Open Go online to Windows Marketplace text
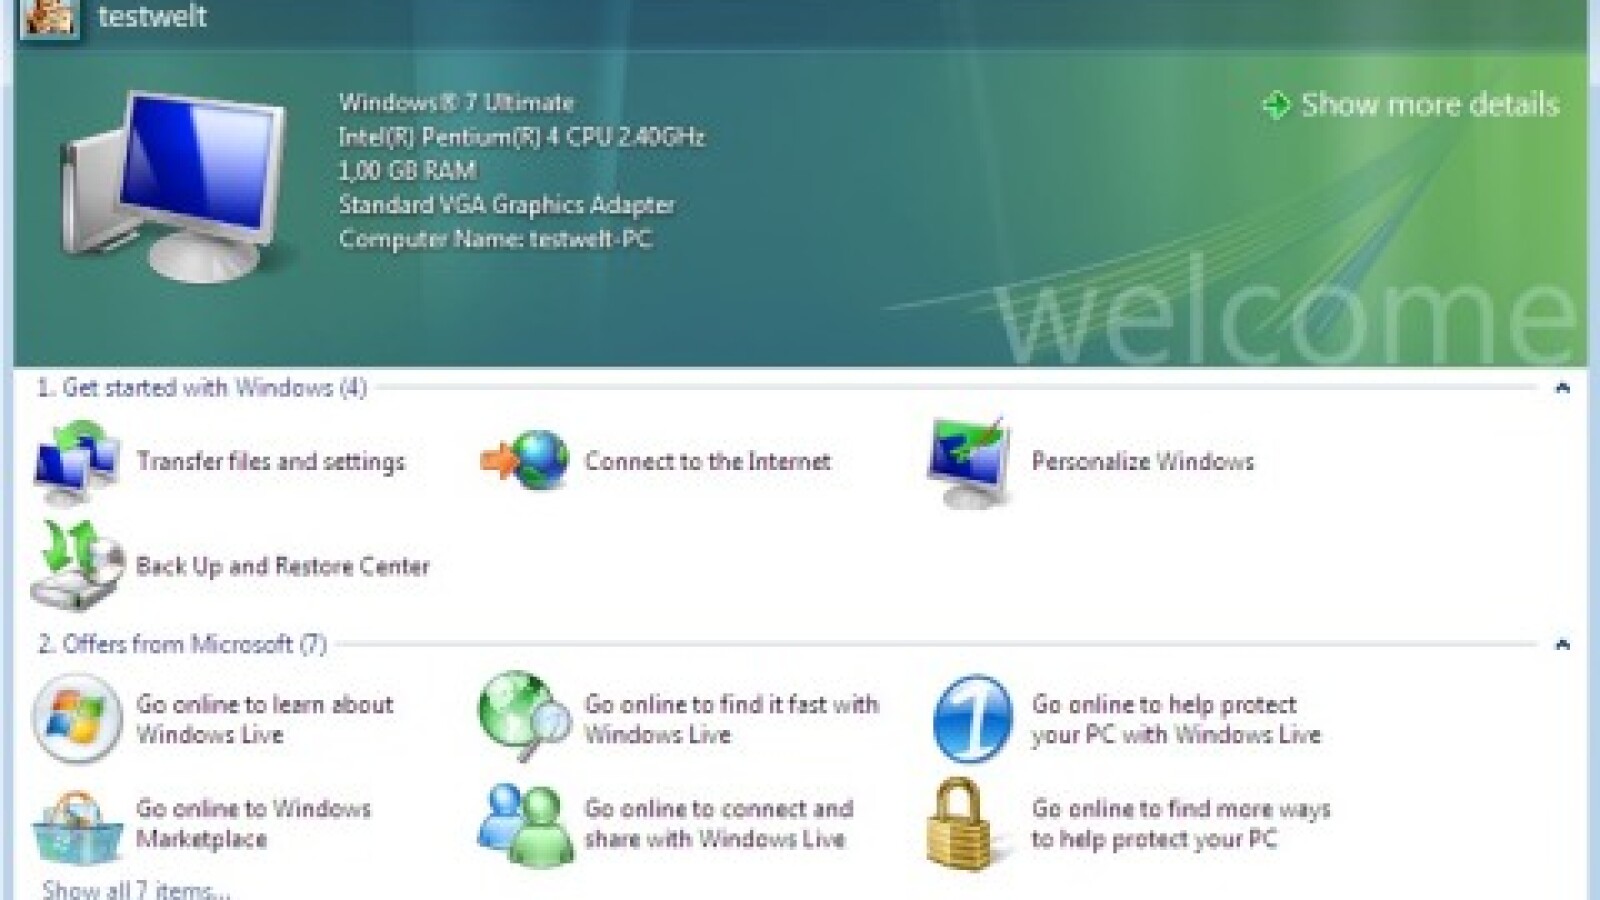Viewport: 1600px width, 900px height. [253, 824]
